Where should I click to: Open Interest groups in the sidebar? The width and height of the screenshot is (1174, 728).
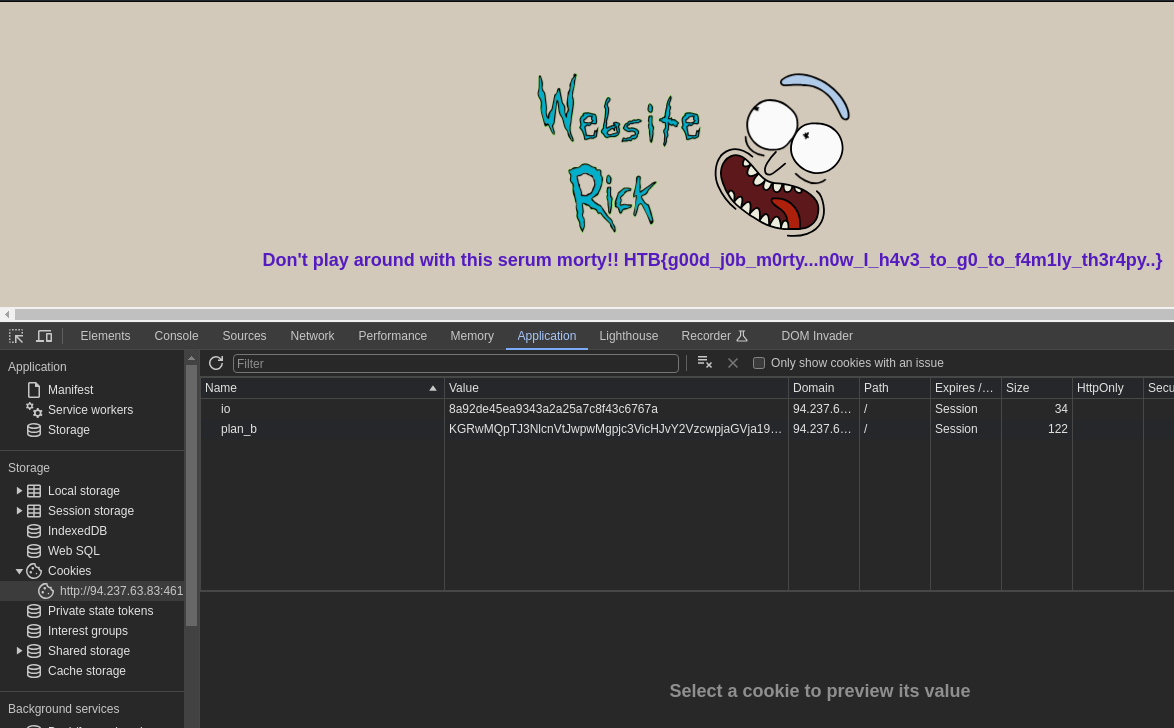coord(88,631)
